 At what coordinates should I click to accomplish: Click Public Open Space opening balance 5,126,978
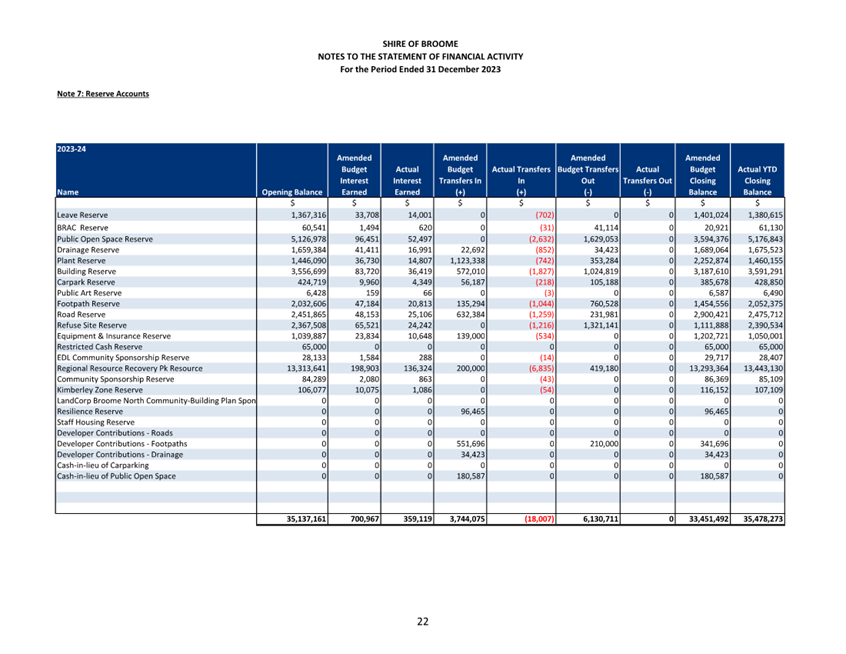tap(309, 239)
